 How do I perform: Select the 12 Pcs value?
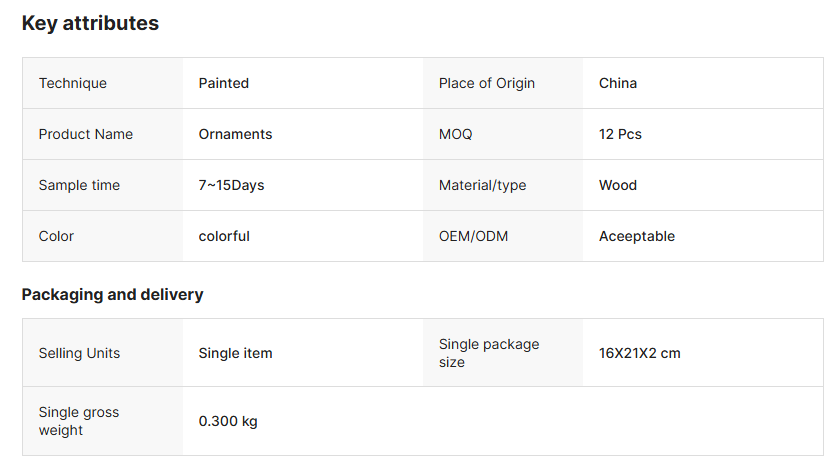tap(620, 134)
